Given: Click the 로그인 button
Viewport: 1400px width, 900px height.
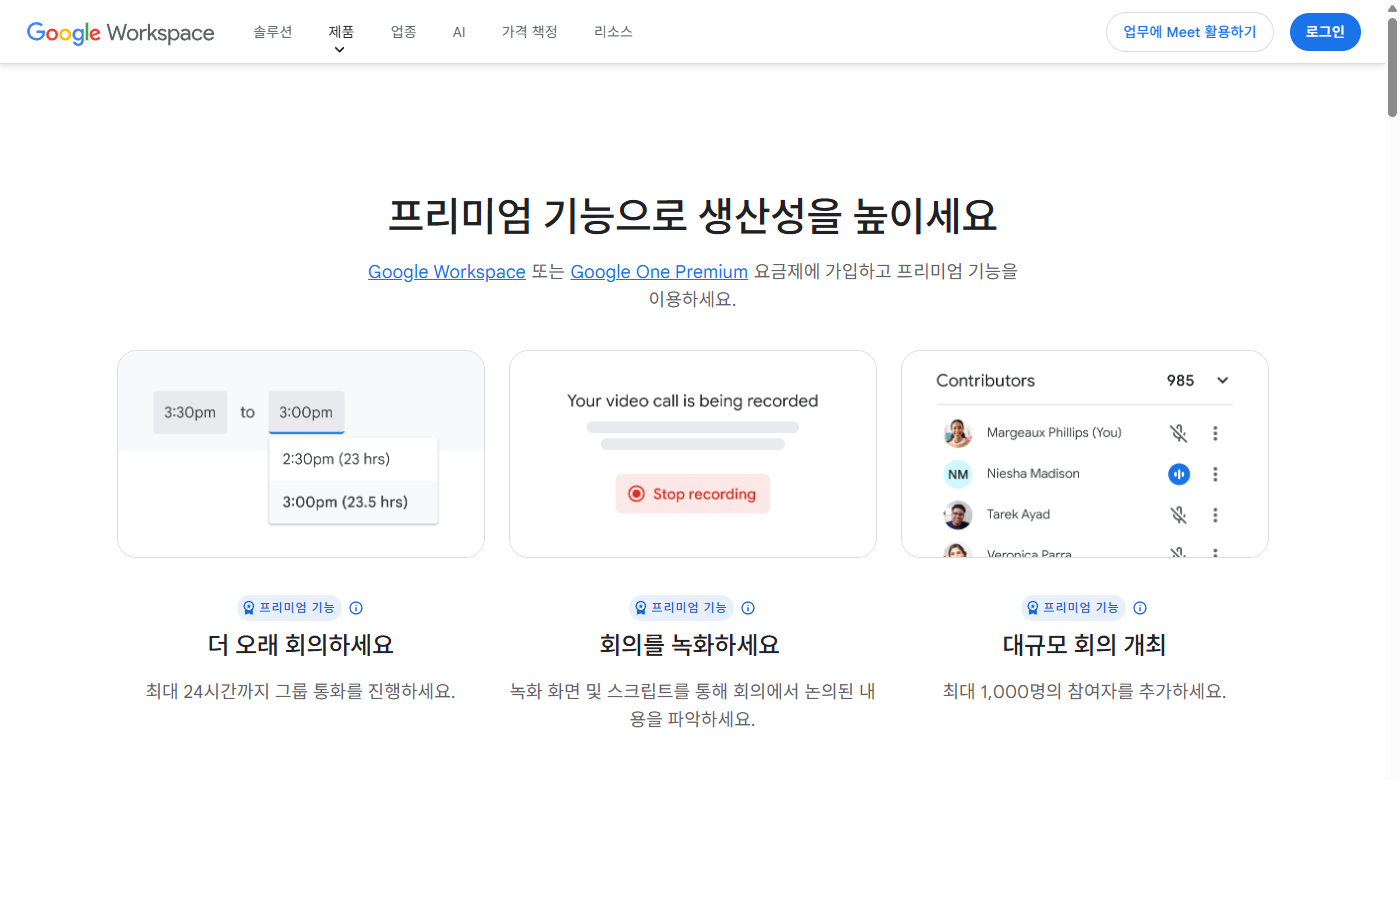Looking at the screenshot, I should (1325, 31).
